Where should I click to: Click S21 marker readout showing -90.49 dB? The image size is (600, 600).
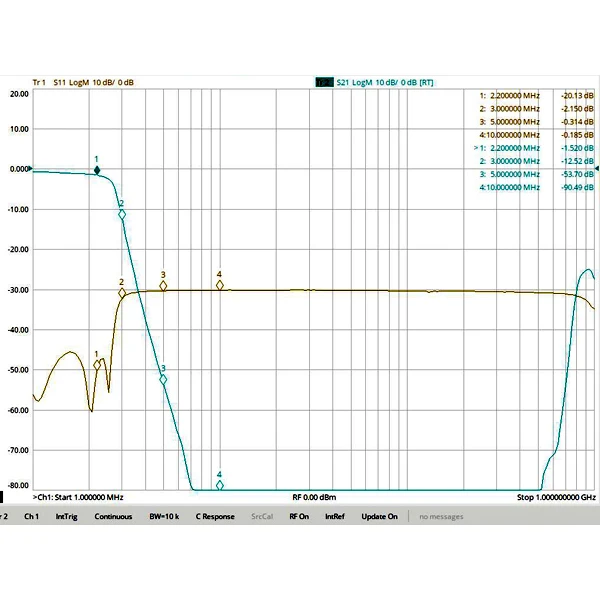536,187
